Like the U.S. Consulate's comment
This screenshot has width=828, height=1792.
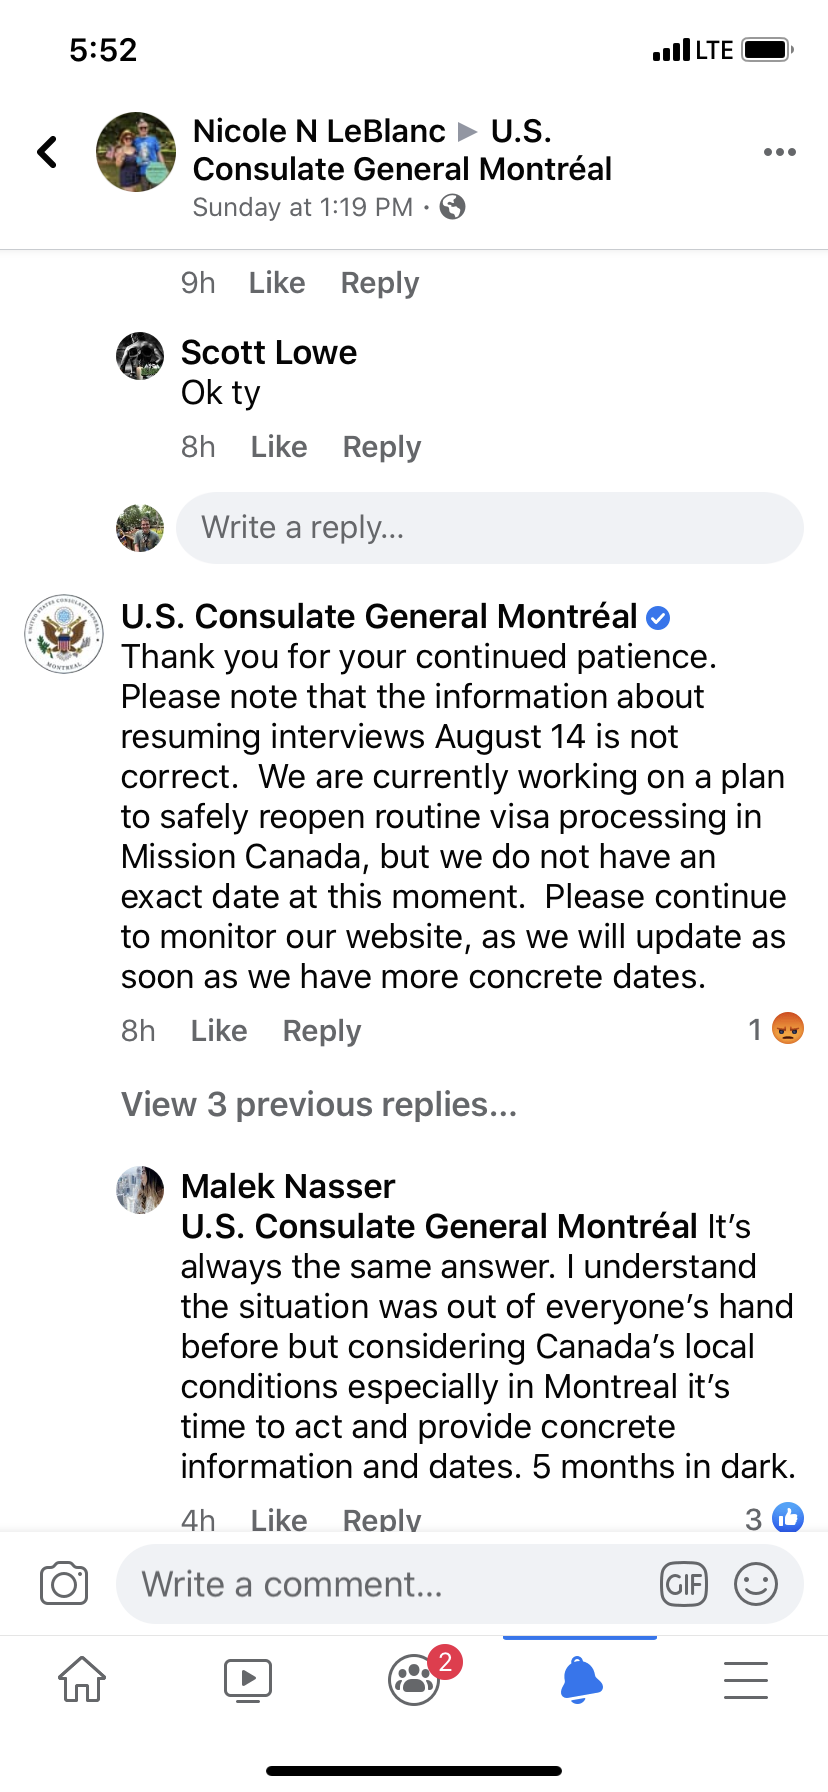(219, 1031)
